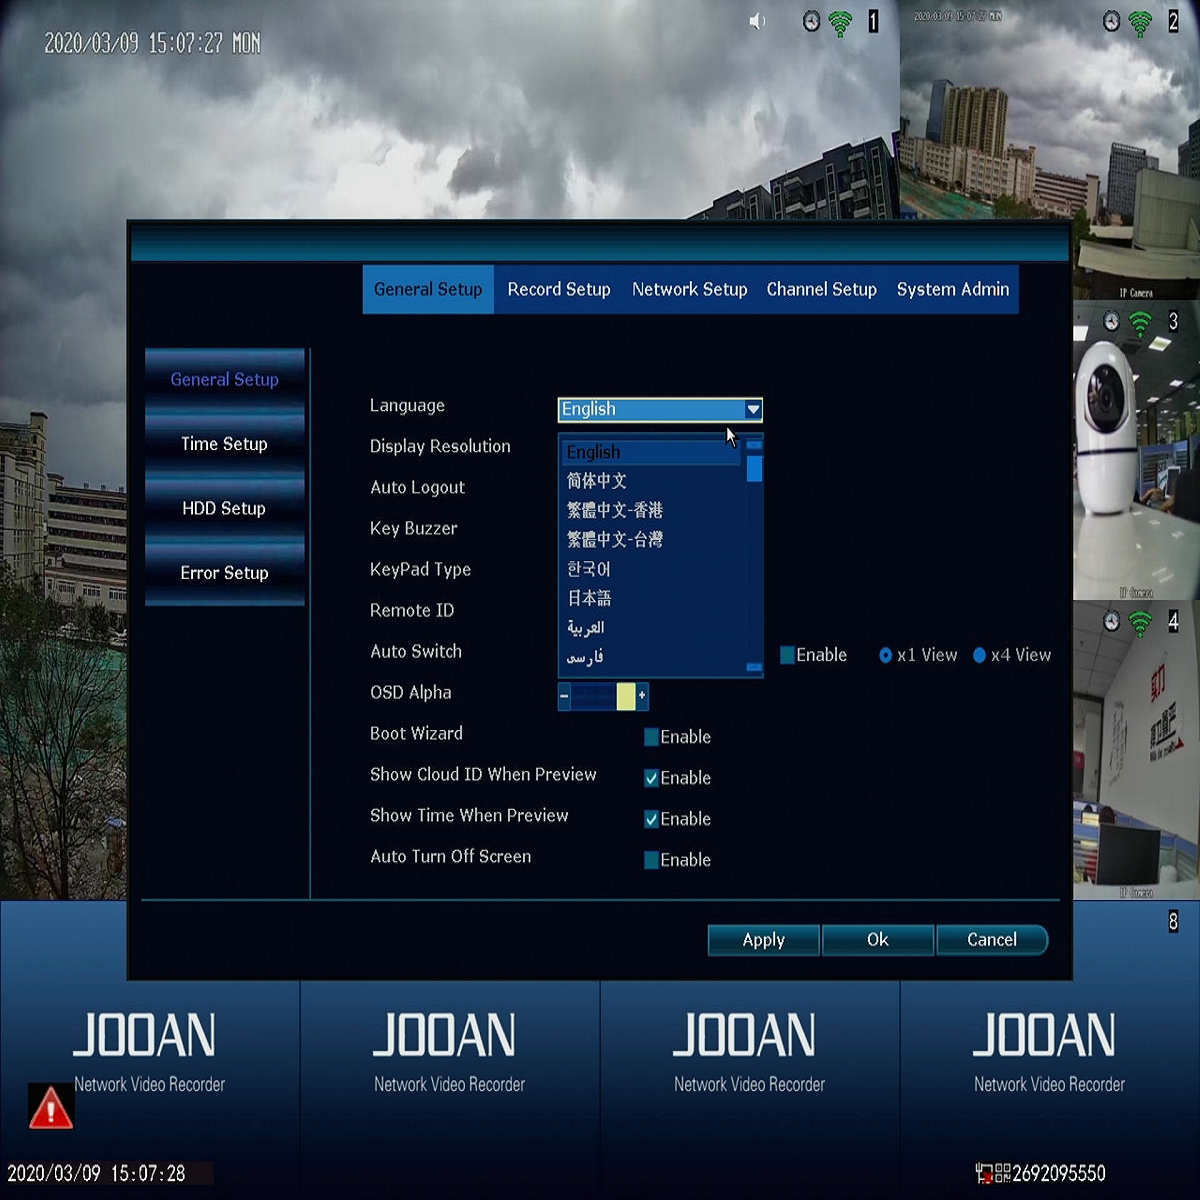Apply the general settings

click(x=762, y=940)
